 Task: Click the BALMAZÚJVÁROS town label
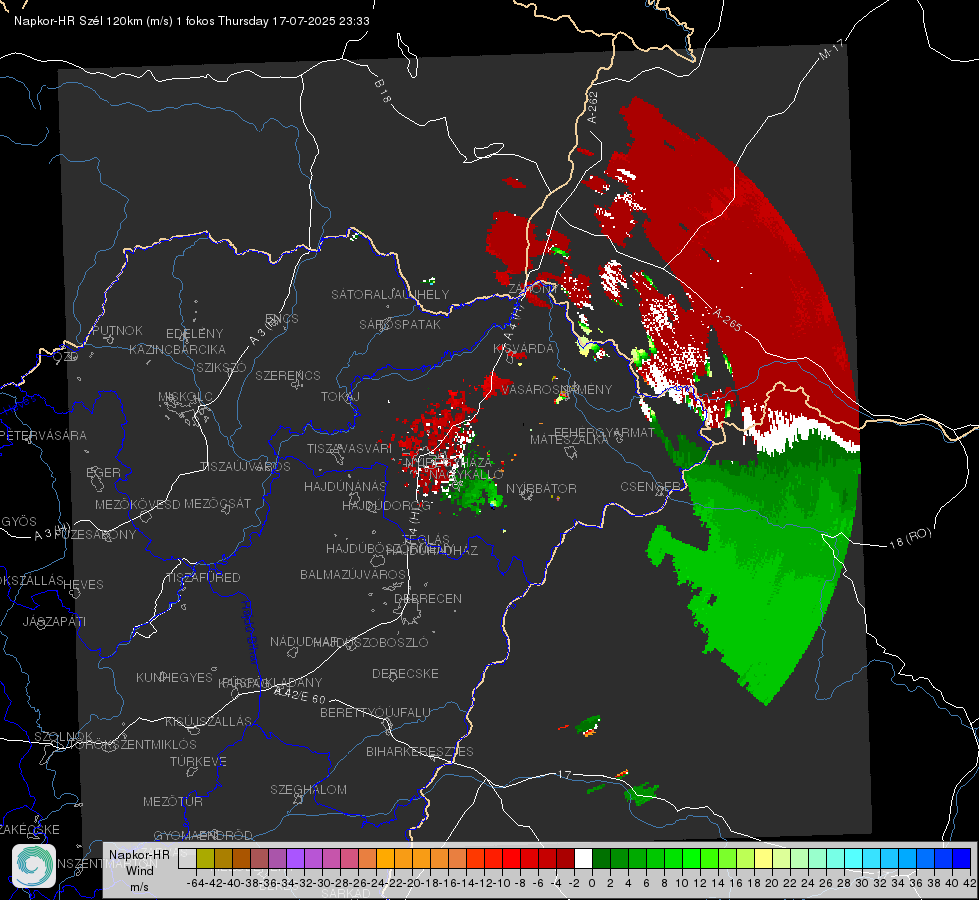click(352, 574)
